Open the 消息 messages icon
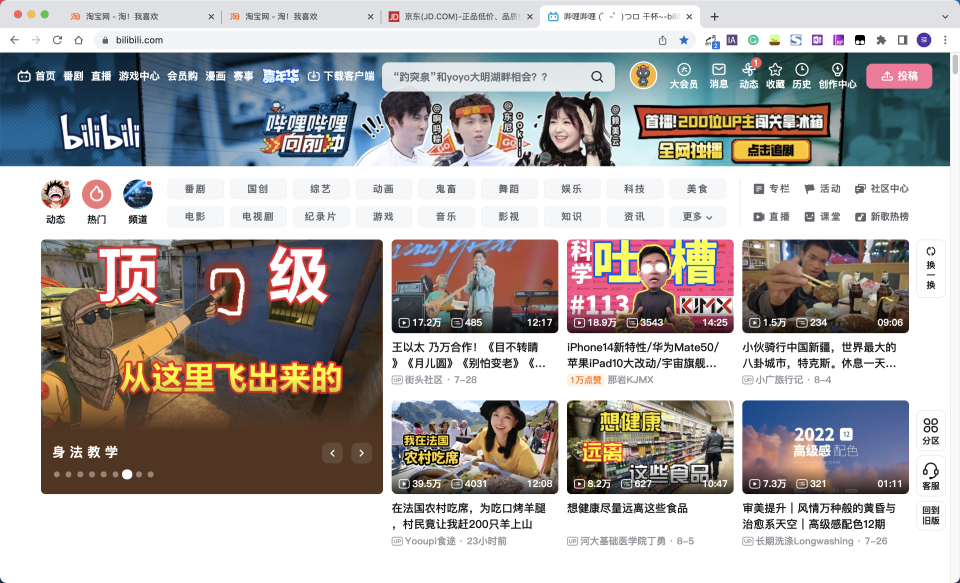Screen dimensions: 960x583 coord(719,76)
